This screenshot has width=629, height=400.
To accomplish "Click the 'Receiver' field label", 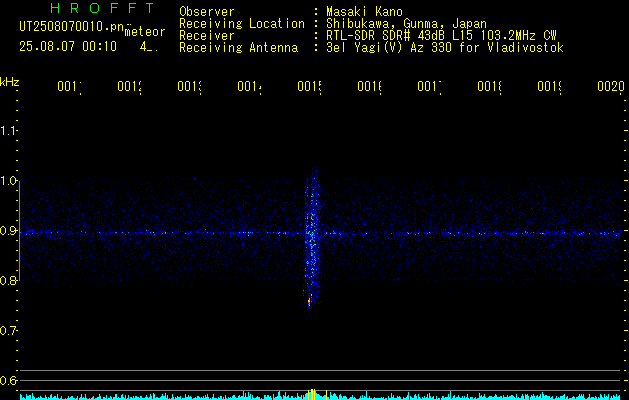I will [x=207, y=36].
